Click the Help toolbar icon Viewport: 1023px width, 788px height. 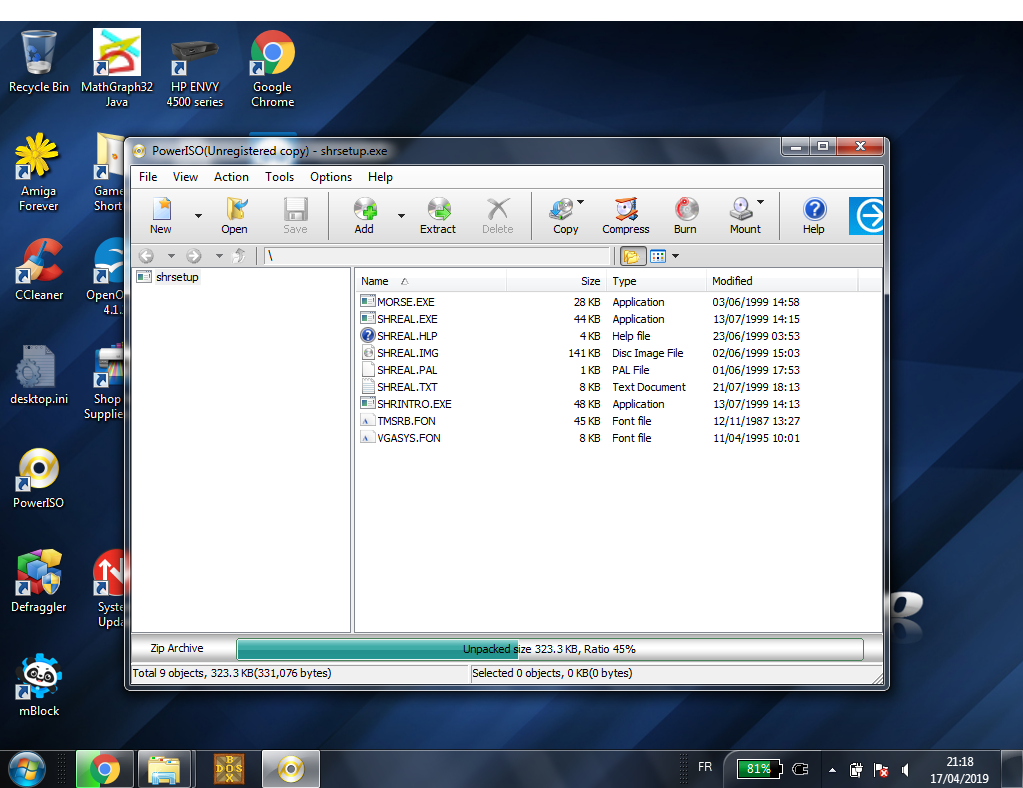(814, 215)
